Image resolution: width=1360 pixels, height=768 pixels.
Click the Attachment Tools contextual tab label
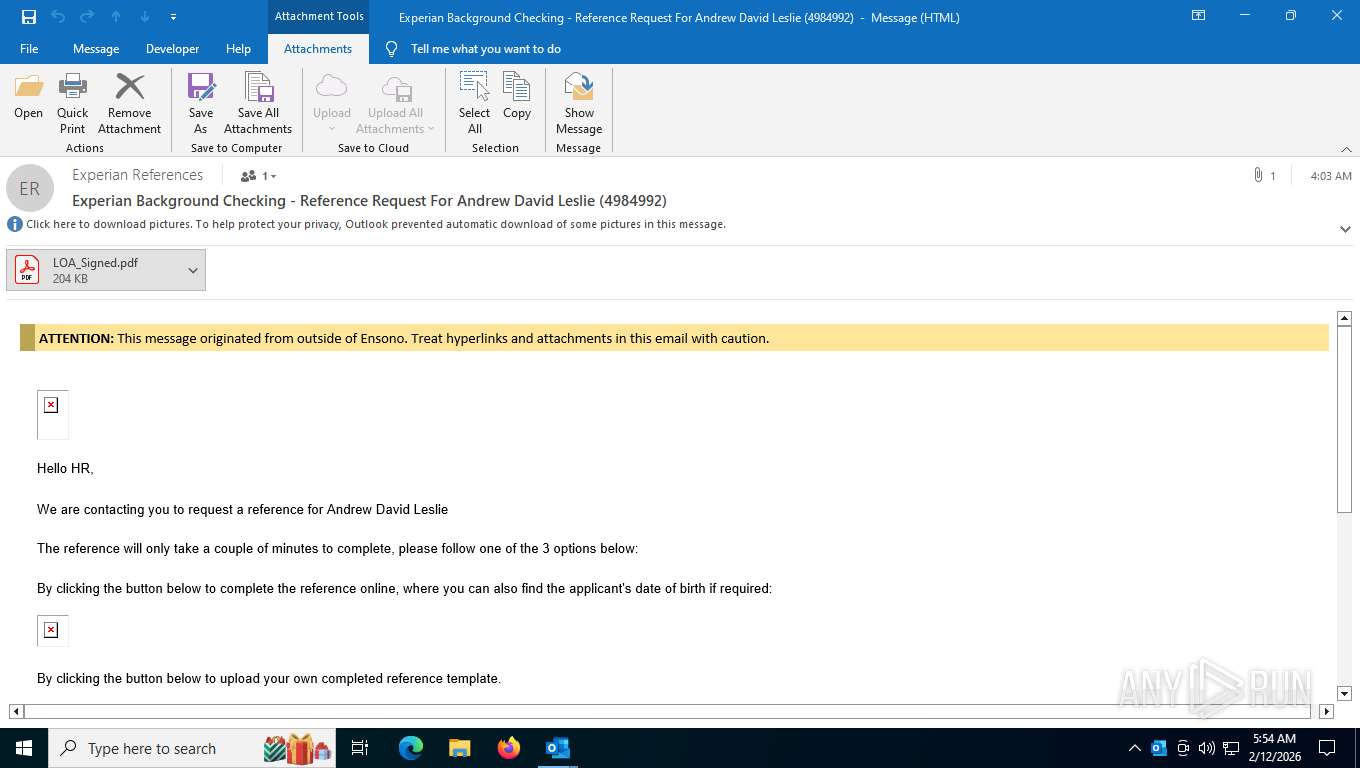(319, 16)
